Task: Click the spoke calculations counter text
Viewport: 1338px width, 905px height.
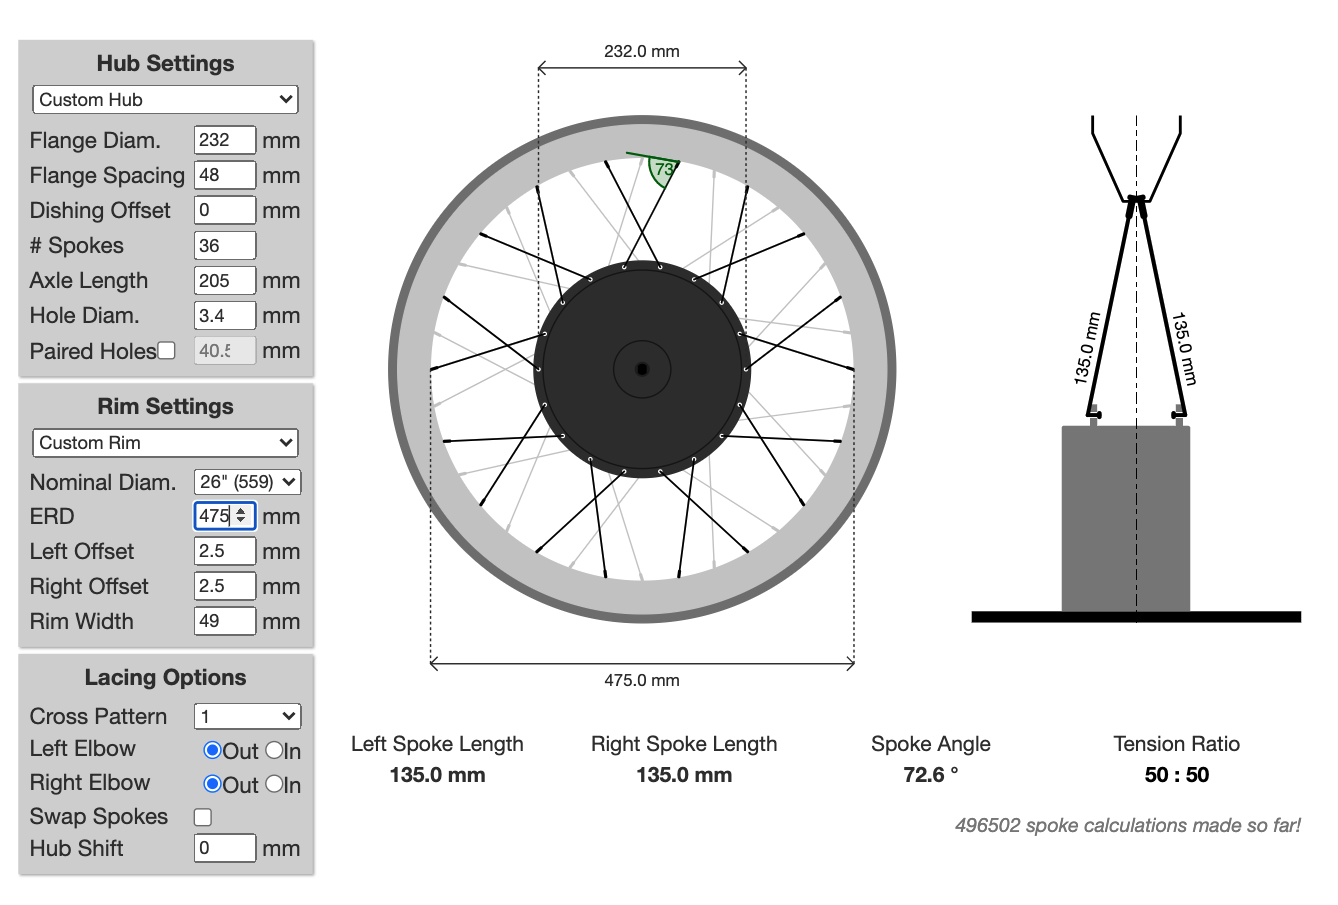Action: coord(1128,826)
